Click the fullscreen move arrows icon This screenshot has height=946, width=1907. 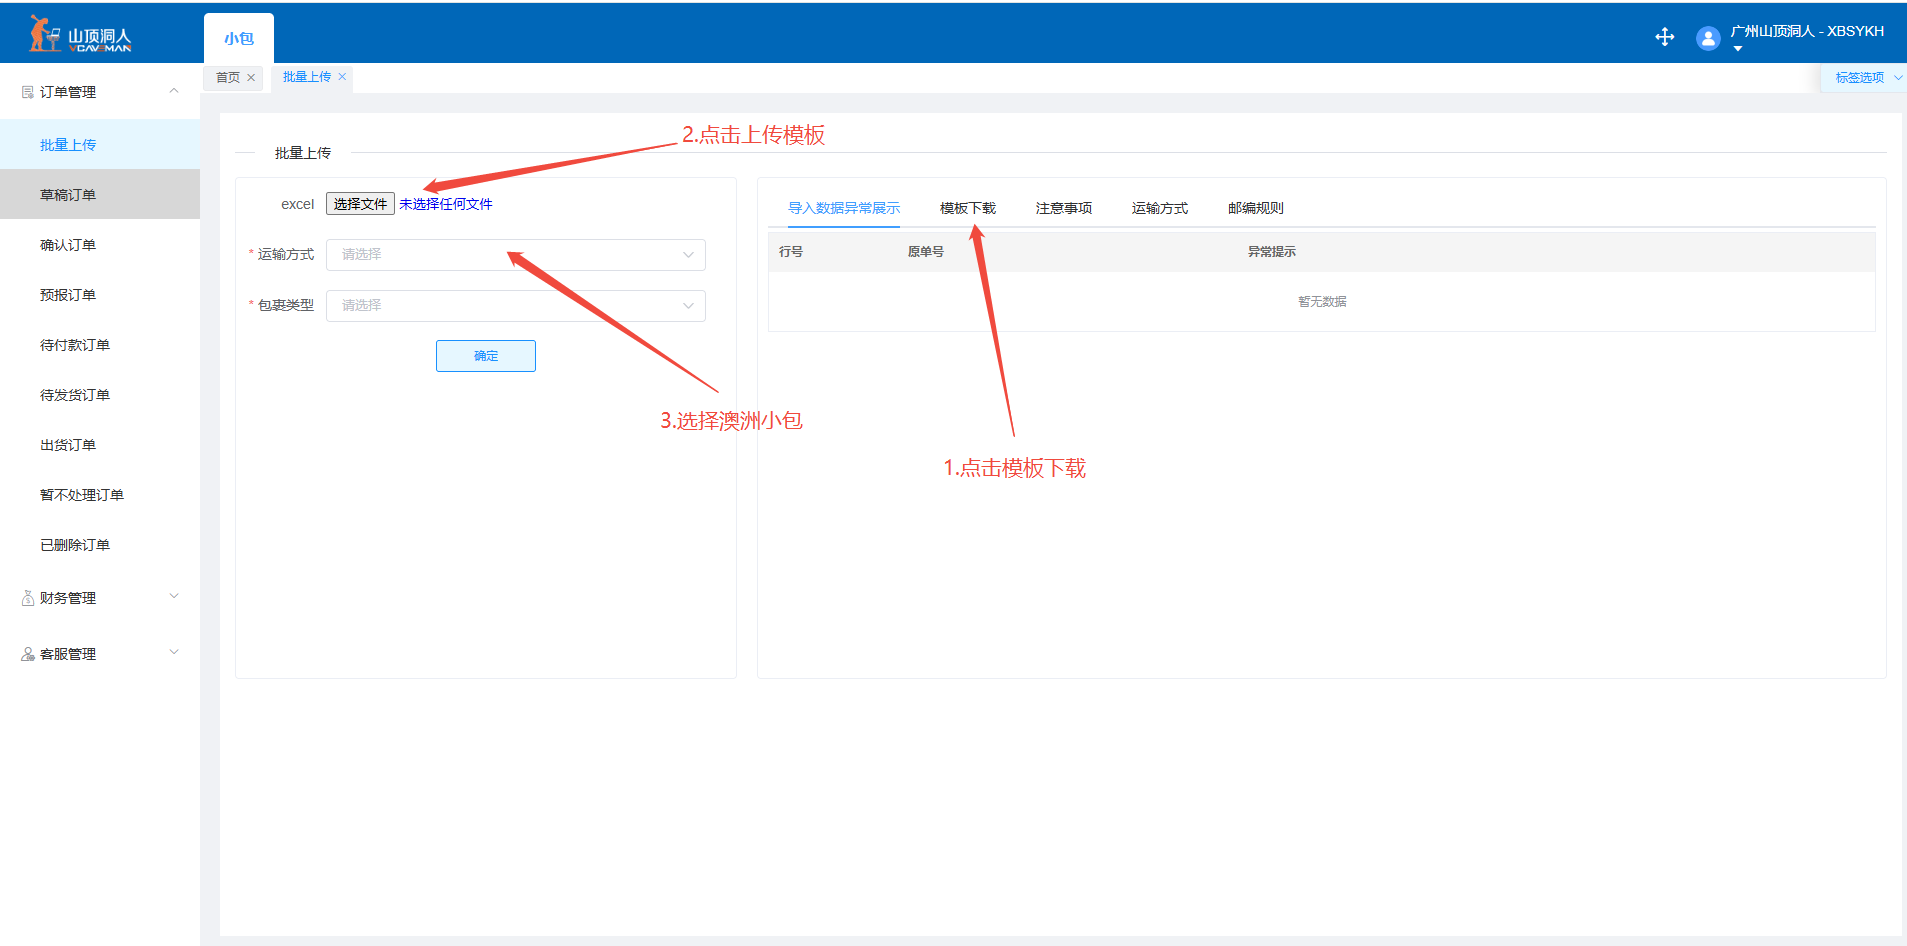pos(1664,37)
